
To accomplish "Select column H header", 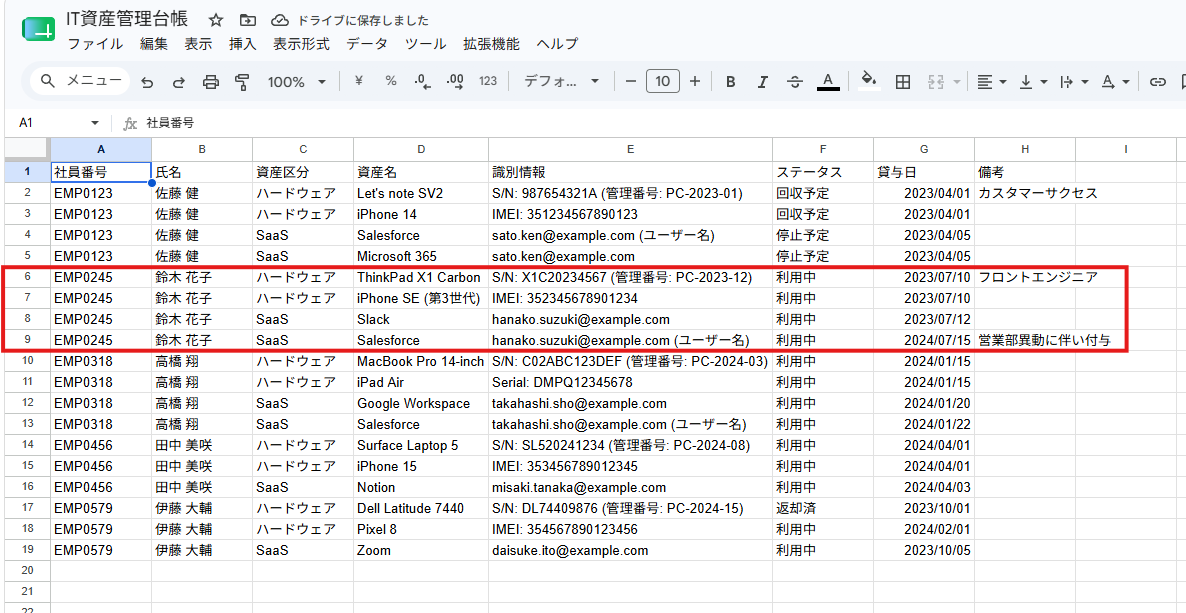I will (x=1025, y=149).
